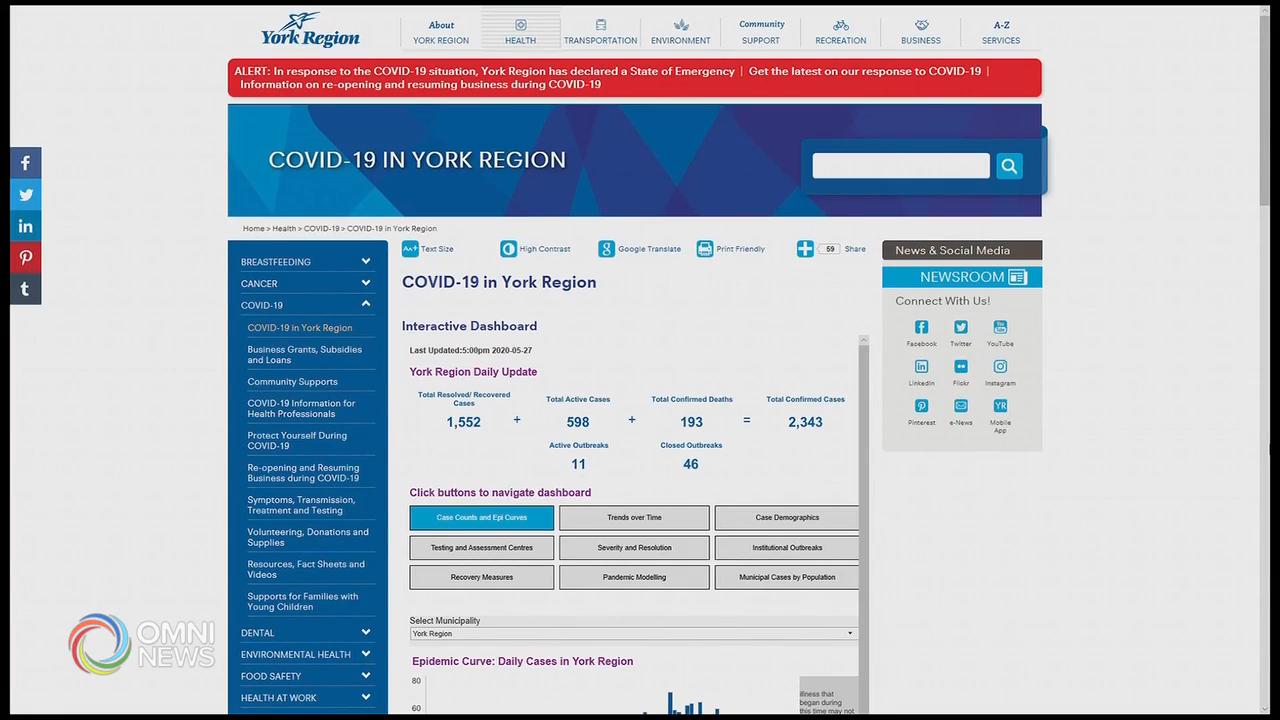This screenshot has width=1280, height=720.
Task: Click the Facebook share icon on left sidebar
Action: tap(25, 163)
